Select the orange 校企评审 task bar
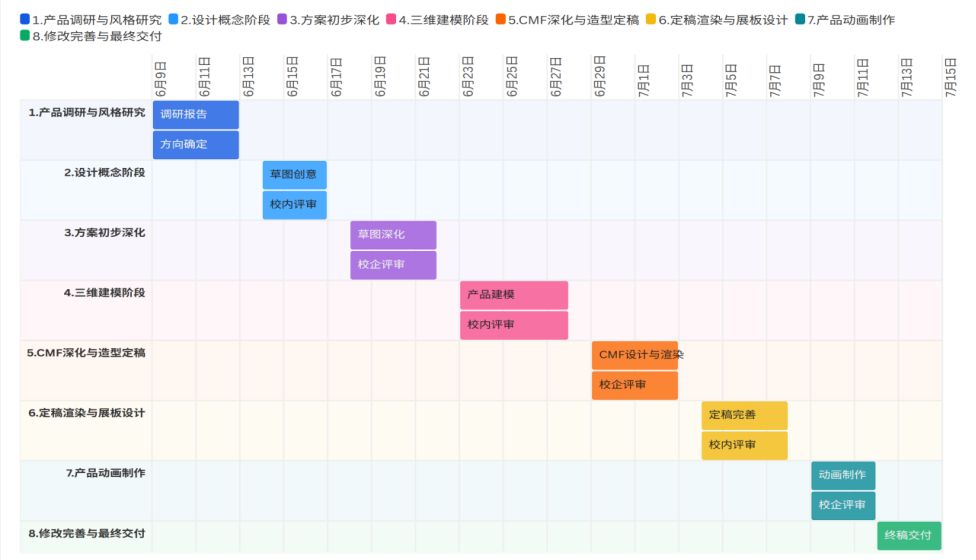This screenshot has width=976, height=560. [x=635, y=385]
